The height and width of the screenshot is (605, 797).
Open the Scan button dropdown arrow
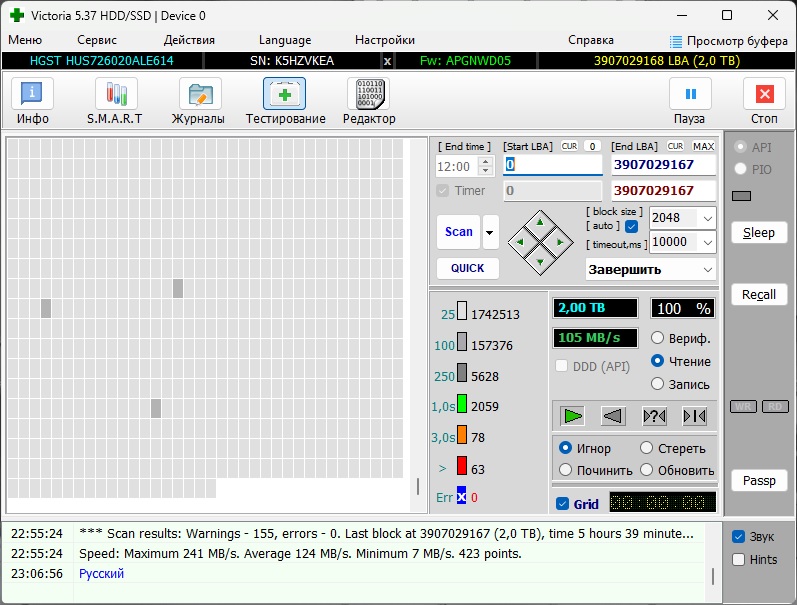(x=490, y=232)
